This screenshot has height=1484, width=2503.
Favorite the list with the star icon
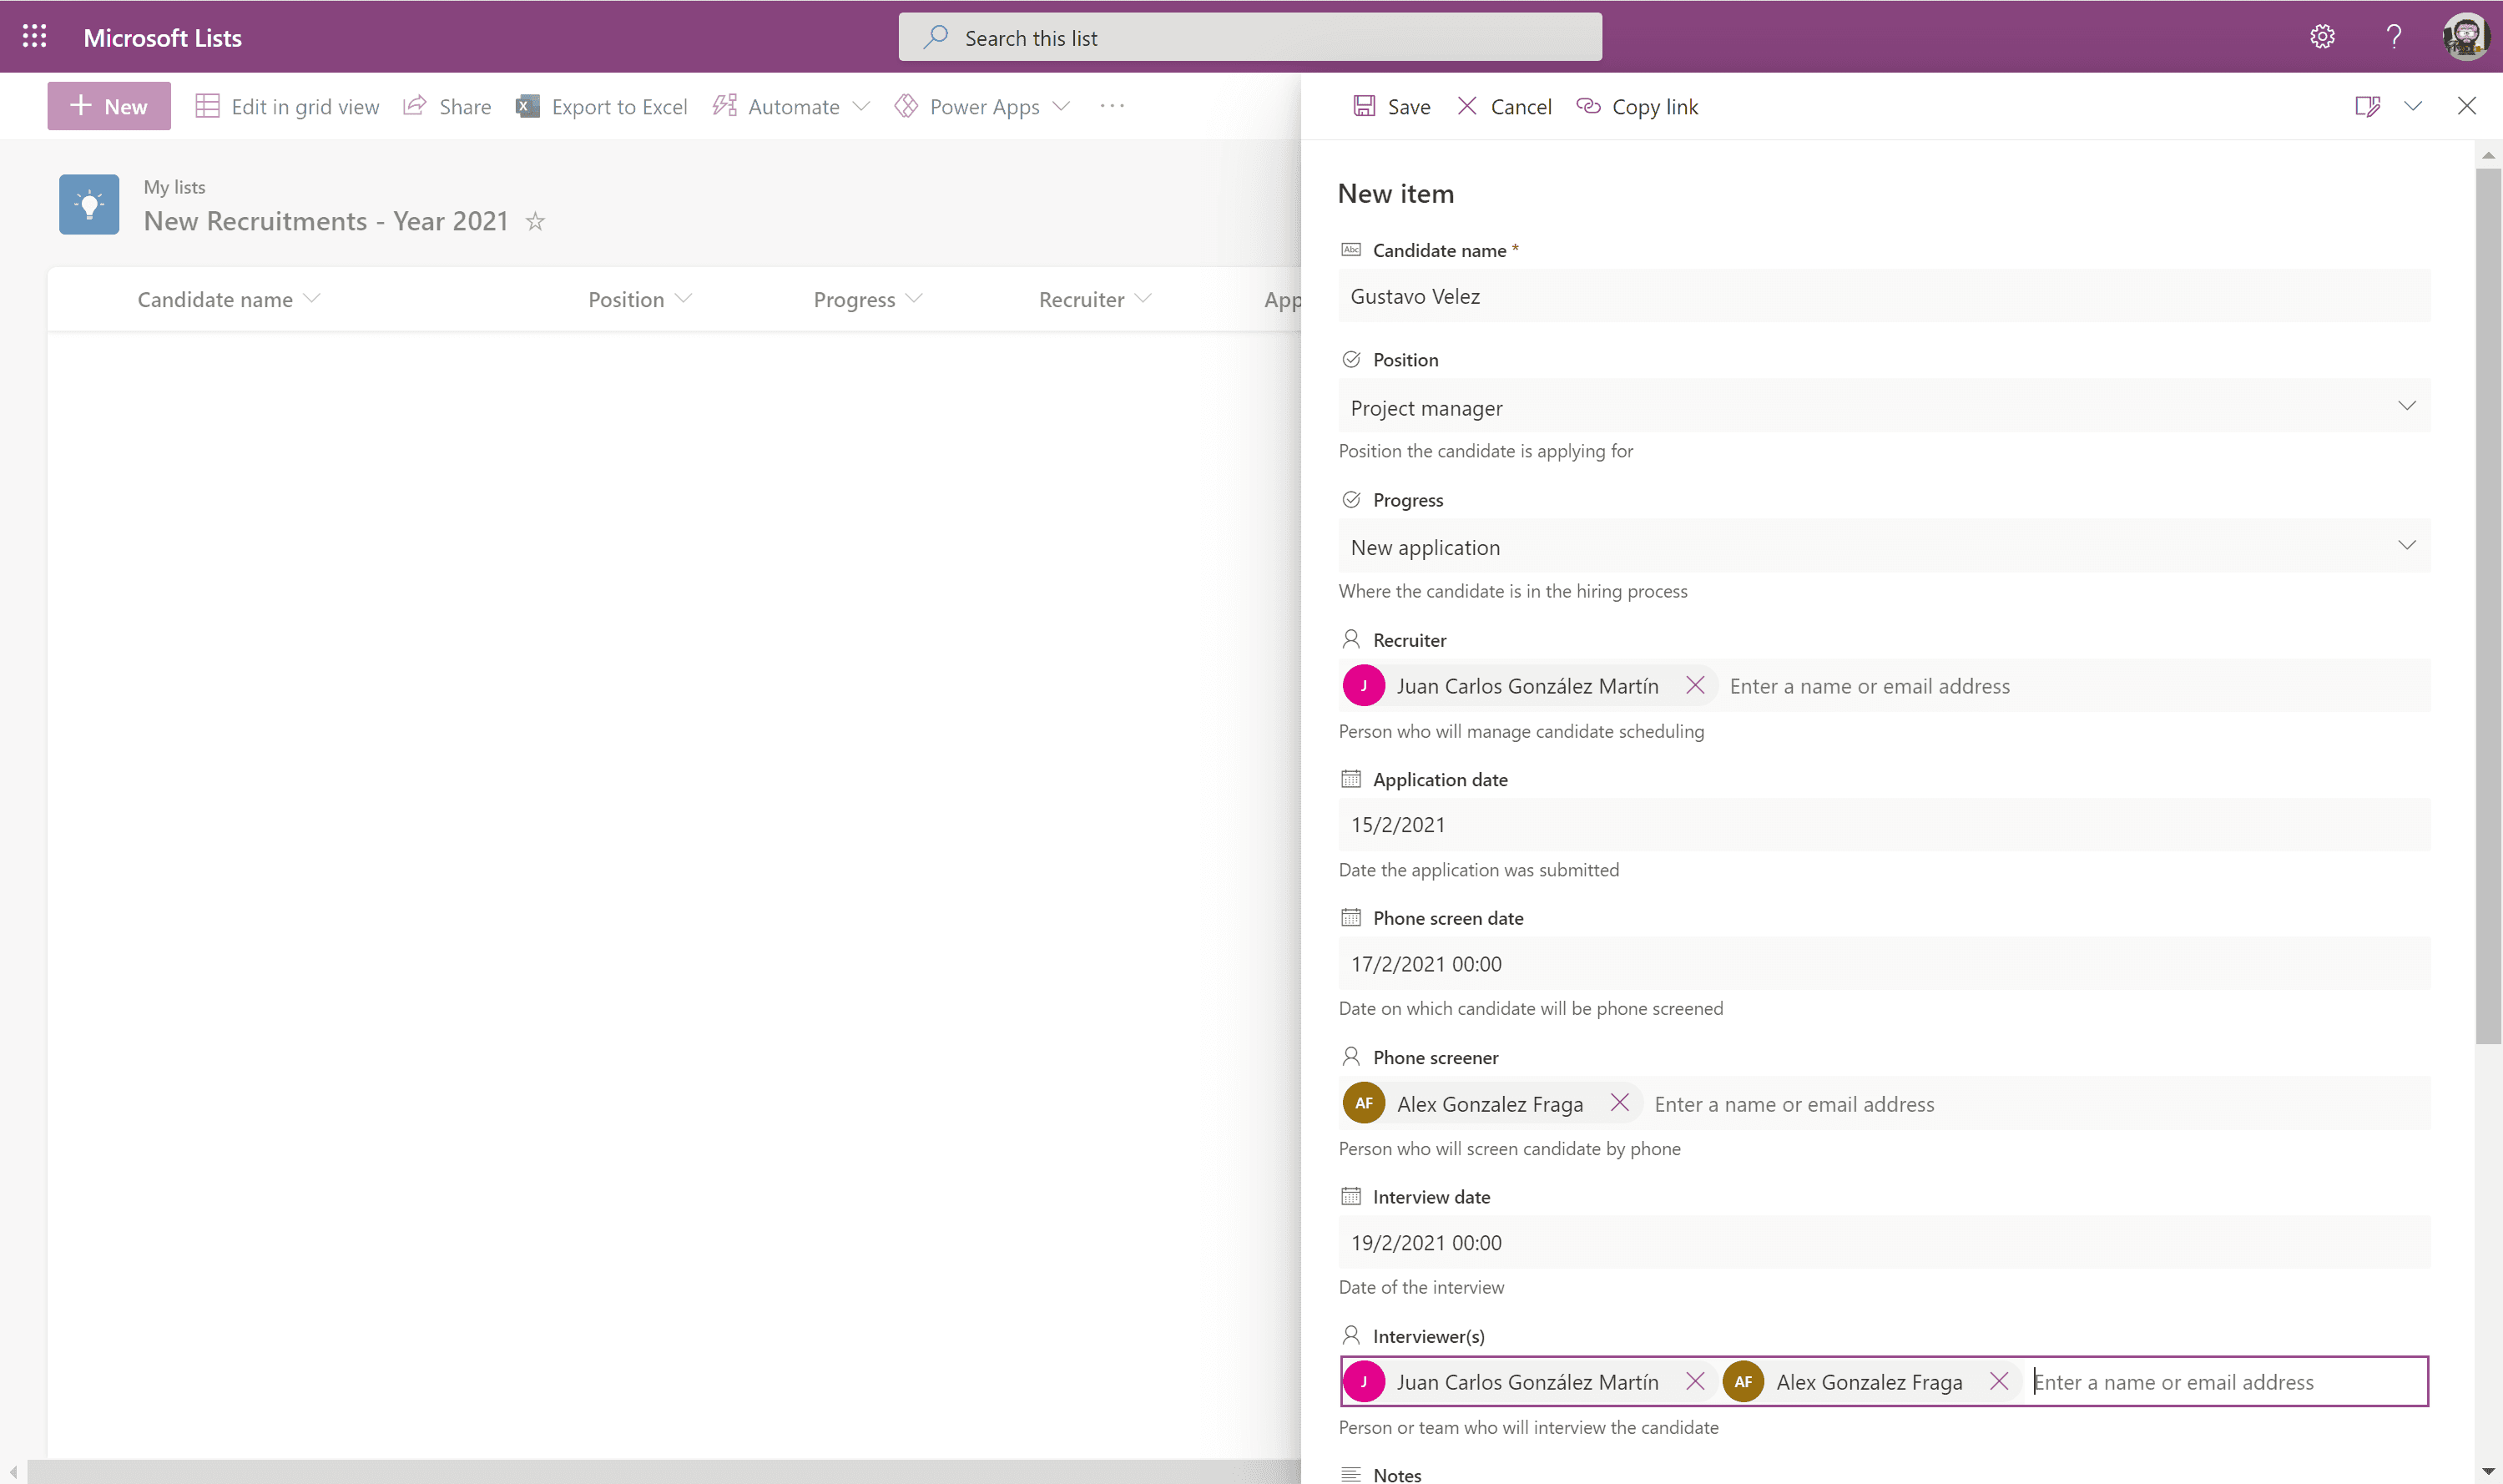(536, 221)
